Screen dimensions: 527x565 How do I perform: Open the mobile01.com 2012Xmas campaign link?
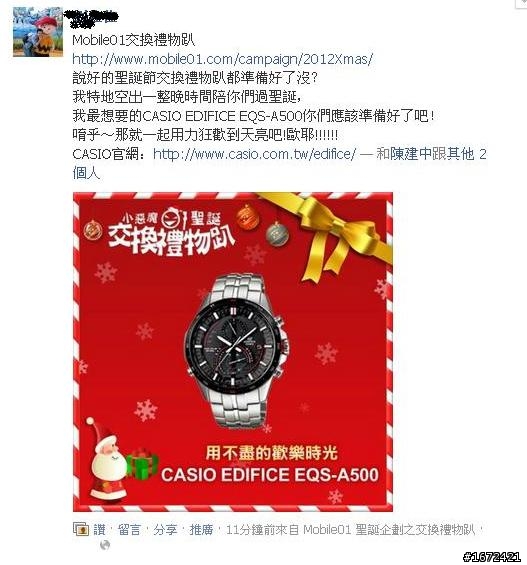pos(223,58)
